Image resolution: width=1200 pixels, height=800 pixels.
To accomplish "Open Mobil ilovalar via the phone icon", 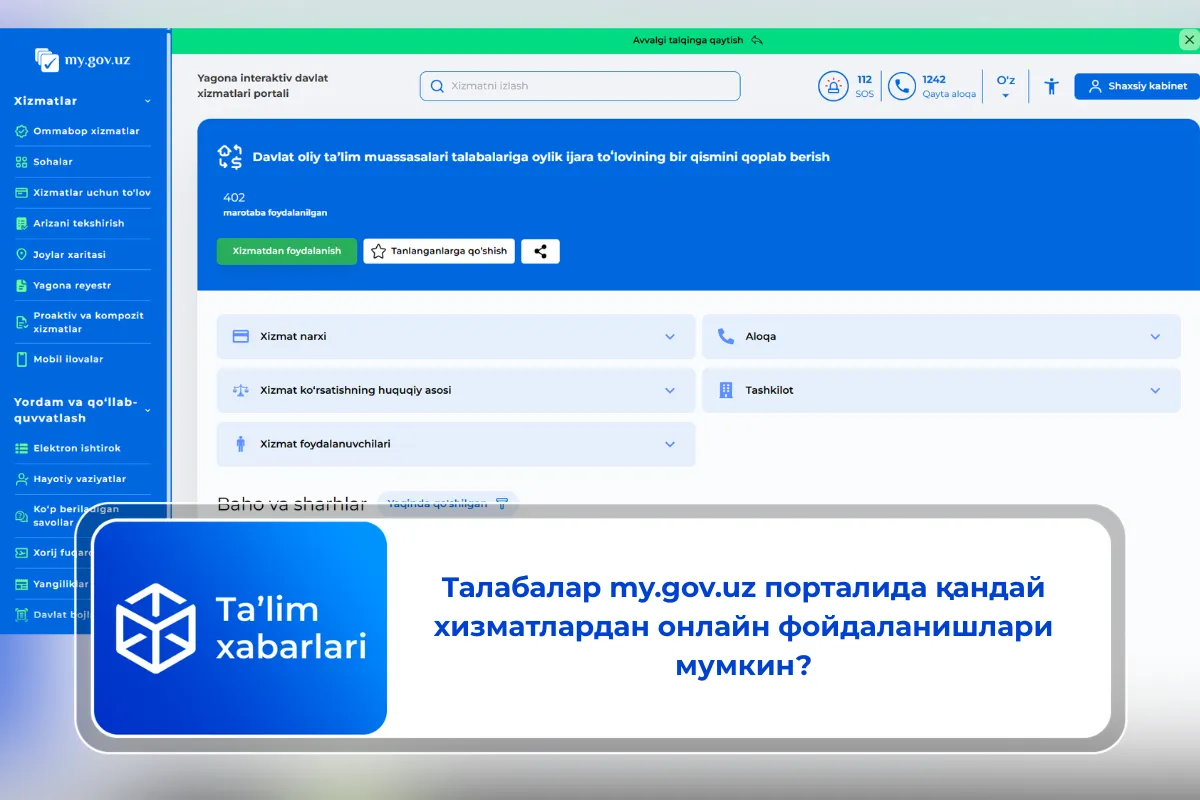I will (x=22, y=359).
